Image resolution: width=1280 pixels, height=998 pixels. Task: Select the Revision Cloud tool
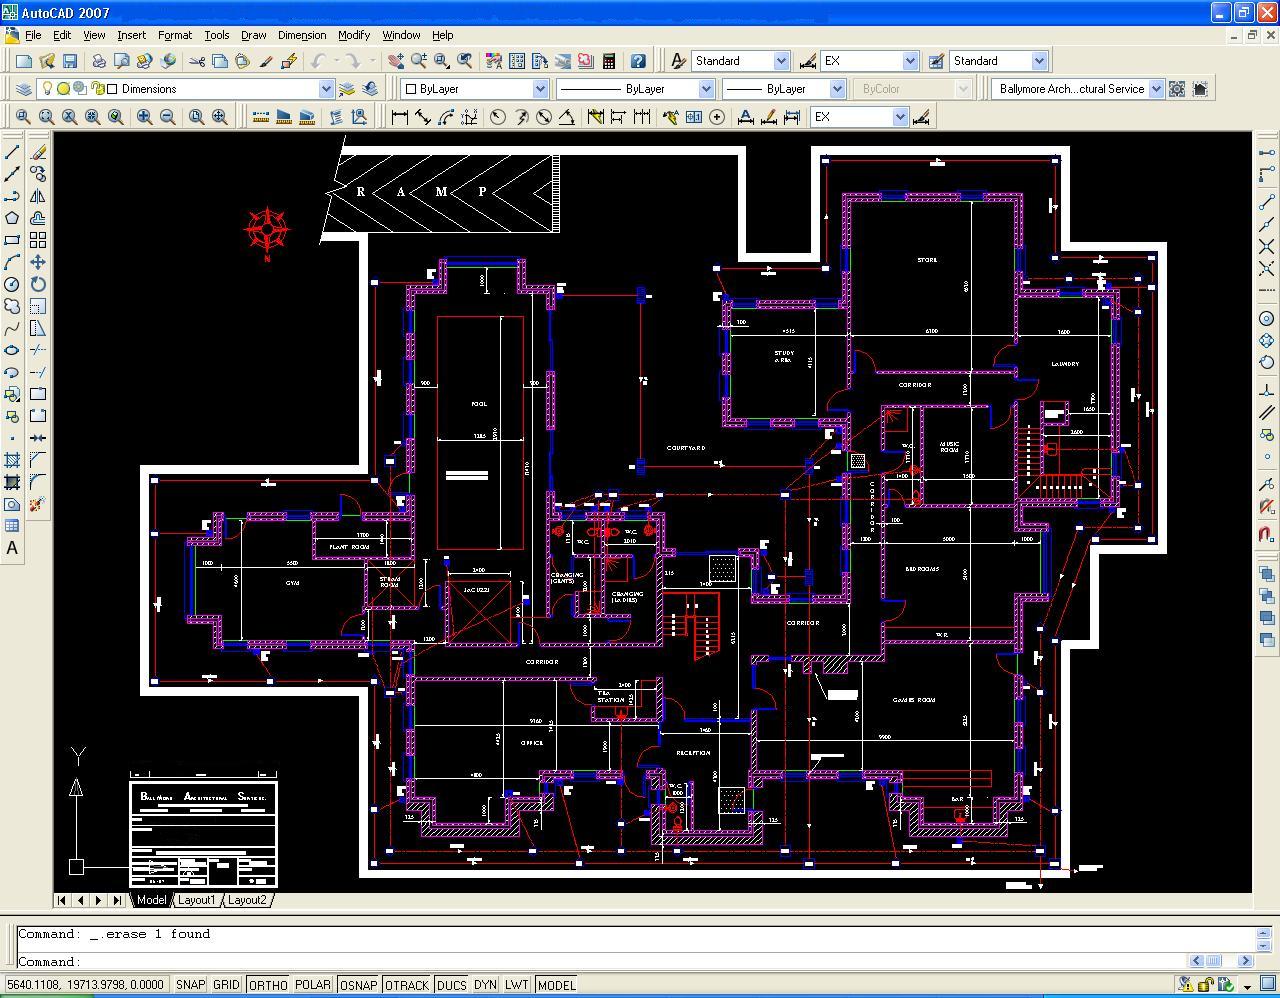click(x=12, y=306)
